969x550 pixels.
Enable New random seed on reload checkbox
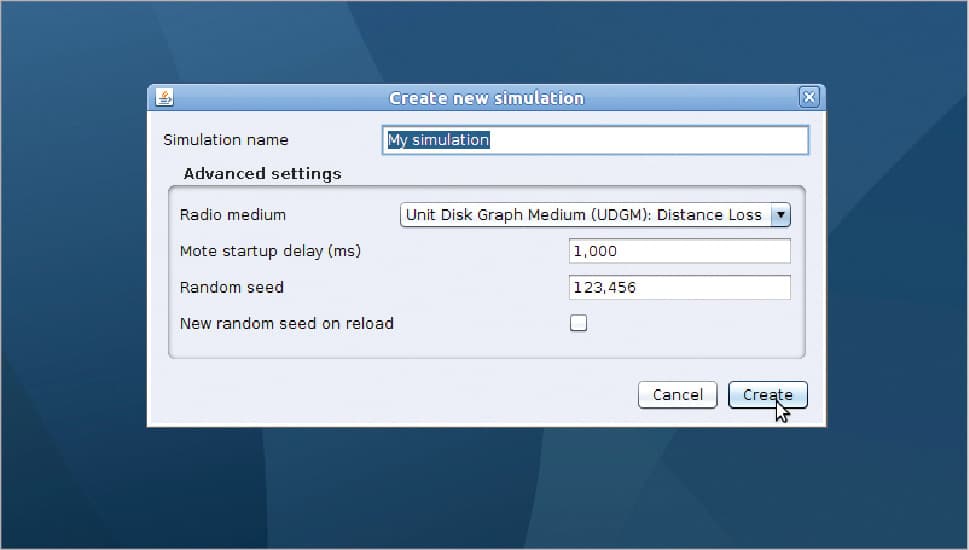coord(578,323)
